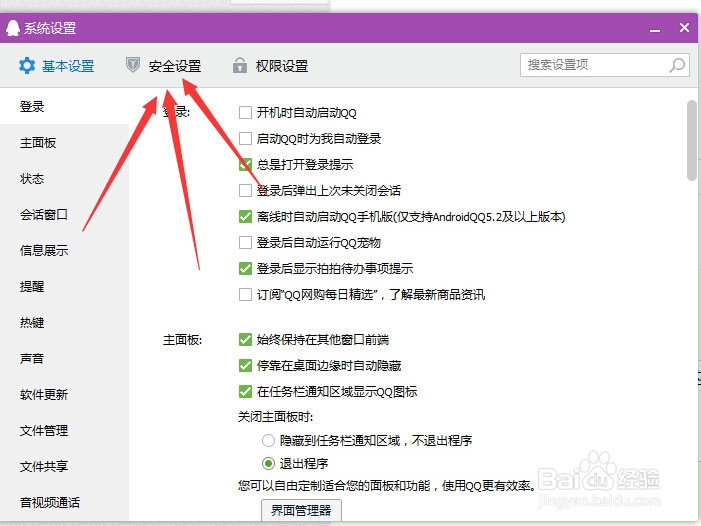Viewport: 701px width, 526px height.
Task: Enable 开机时自动启动QQ checkbox
Action: click(x=245, y=113)
